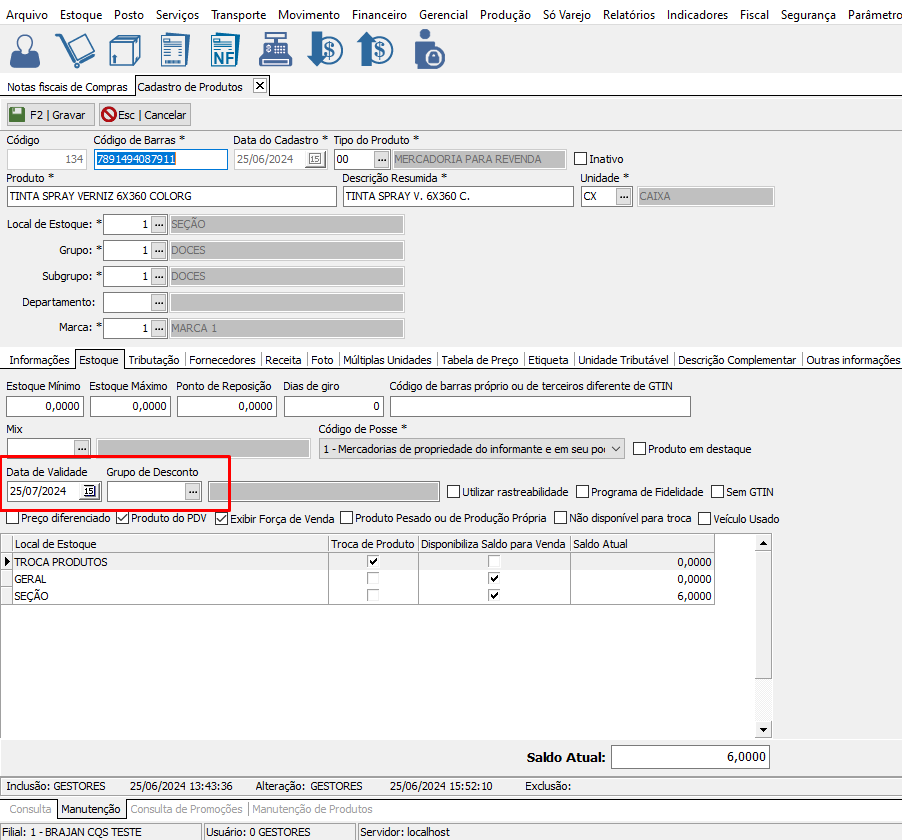The width and height of the screenshot is (902, 840).
Task: Expand the Código de Posse dropdown
Action: (x=615, y=450)
